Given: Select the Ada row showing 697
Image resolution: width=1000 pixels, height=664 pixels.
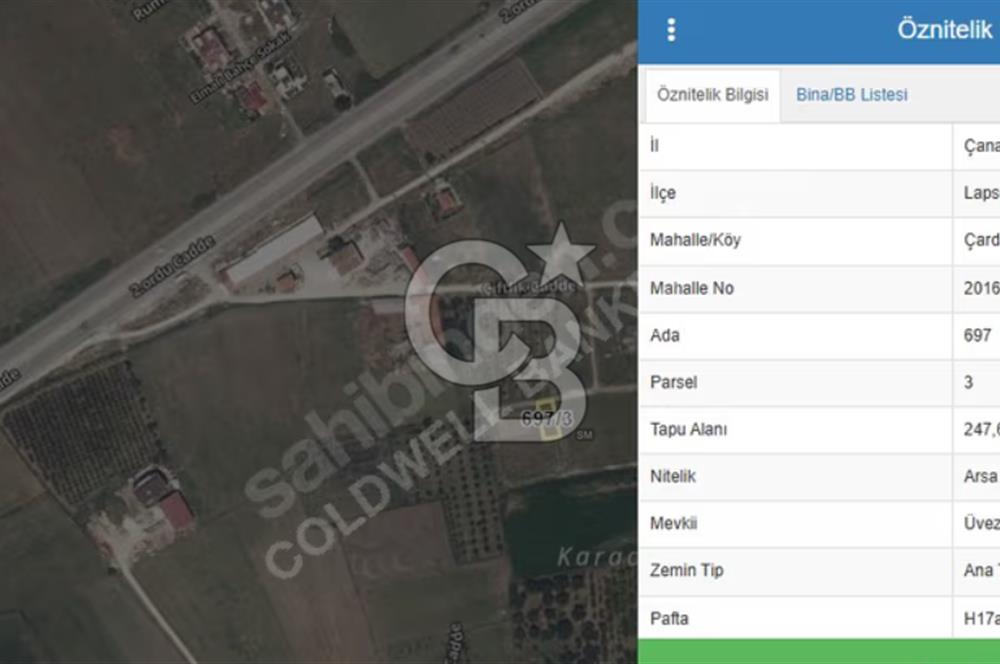Looking at the screenshot, I should (800, 336).
